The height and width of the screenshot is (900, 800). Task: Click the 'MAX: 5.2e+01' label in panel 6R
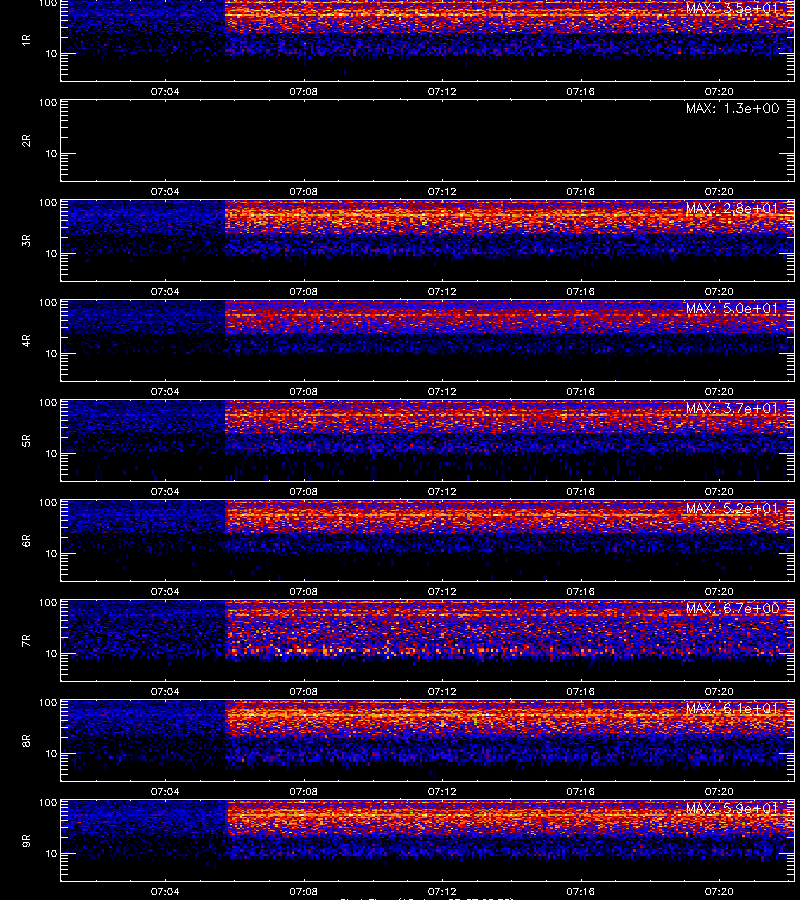(x=732, y=509)
